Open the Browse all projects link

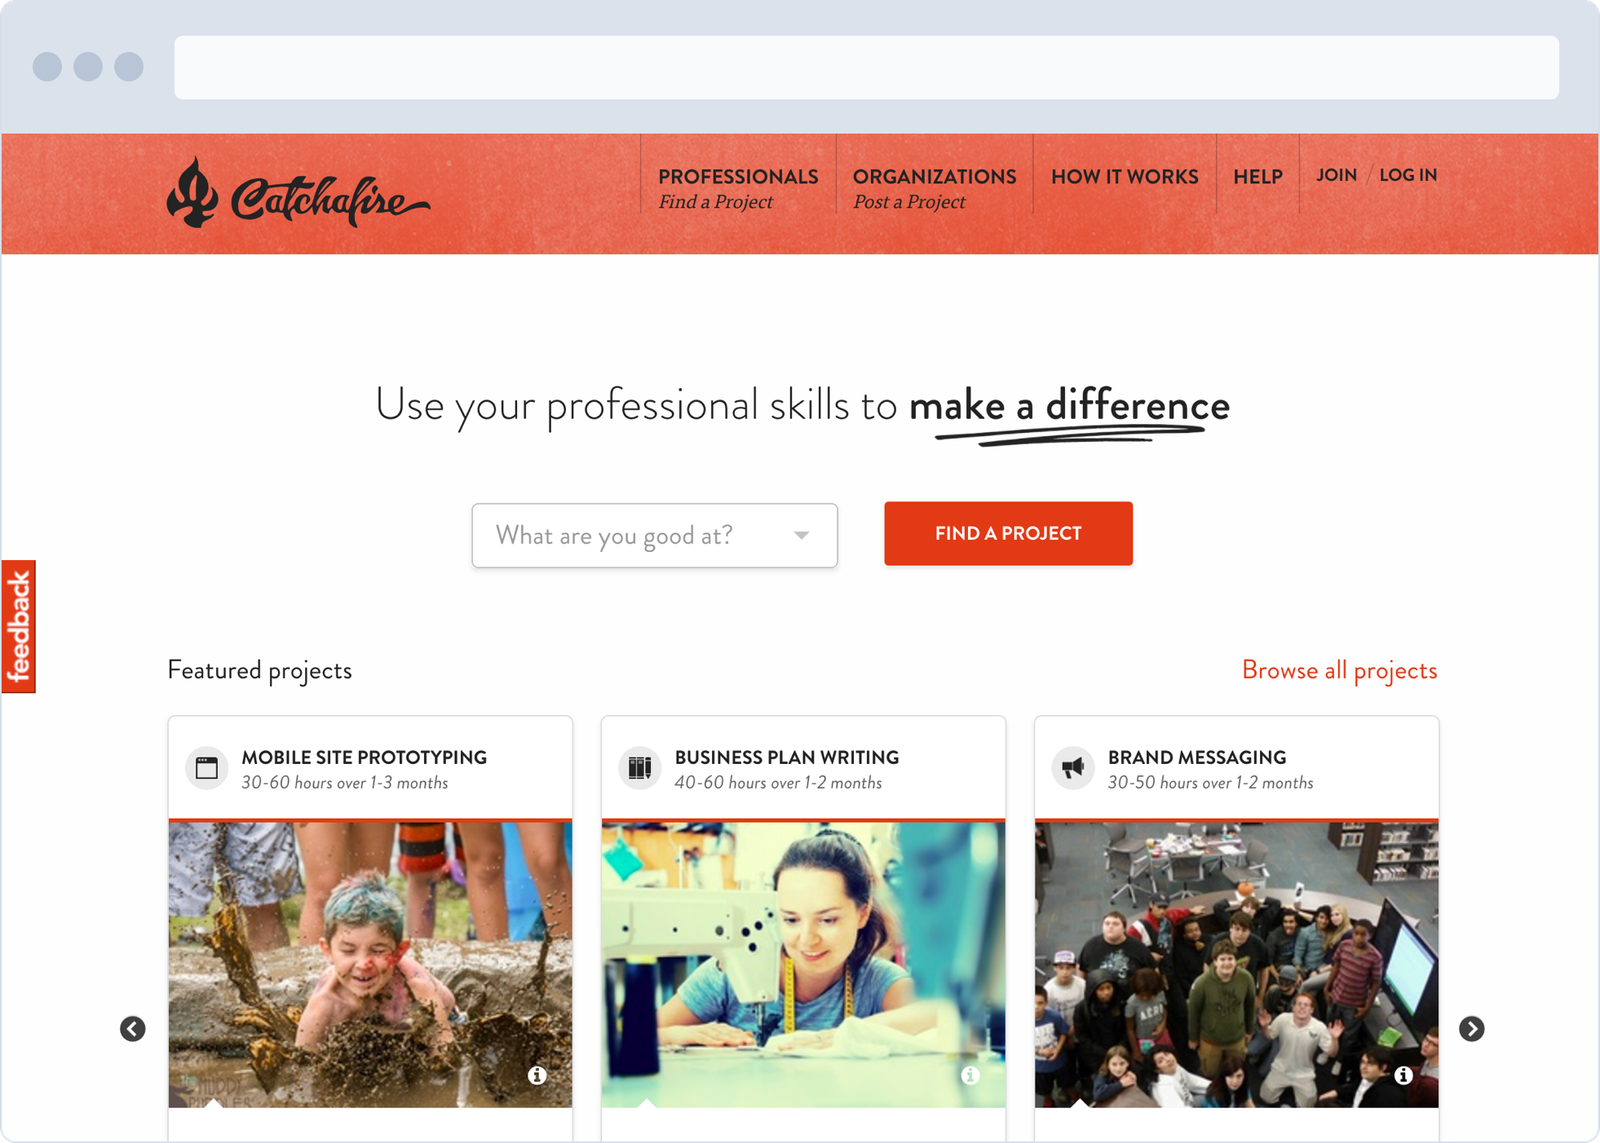1339,671
